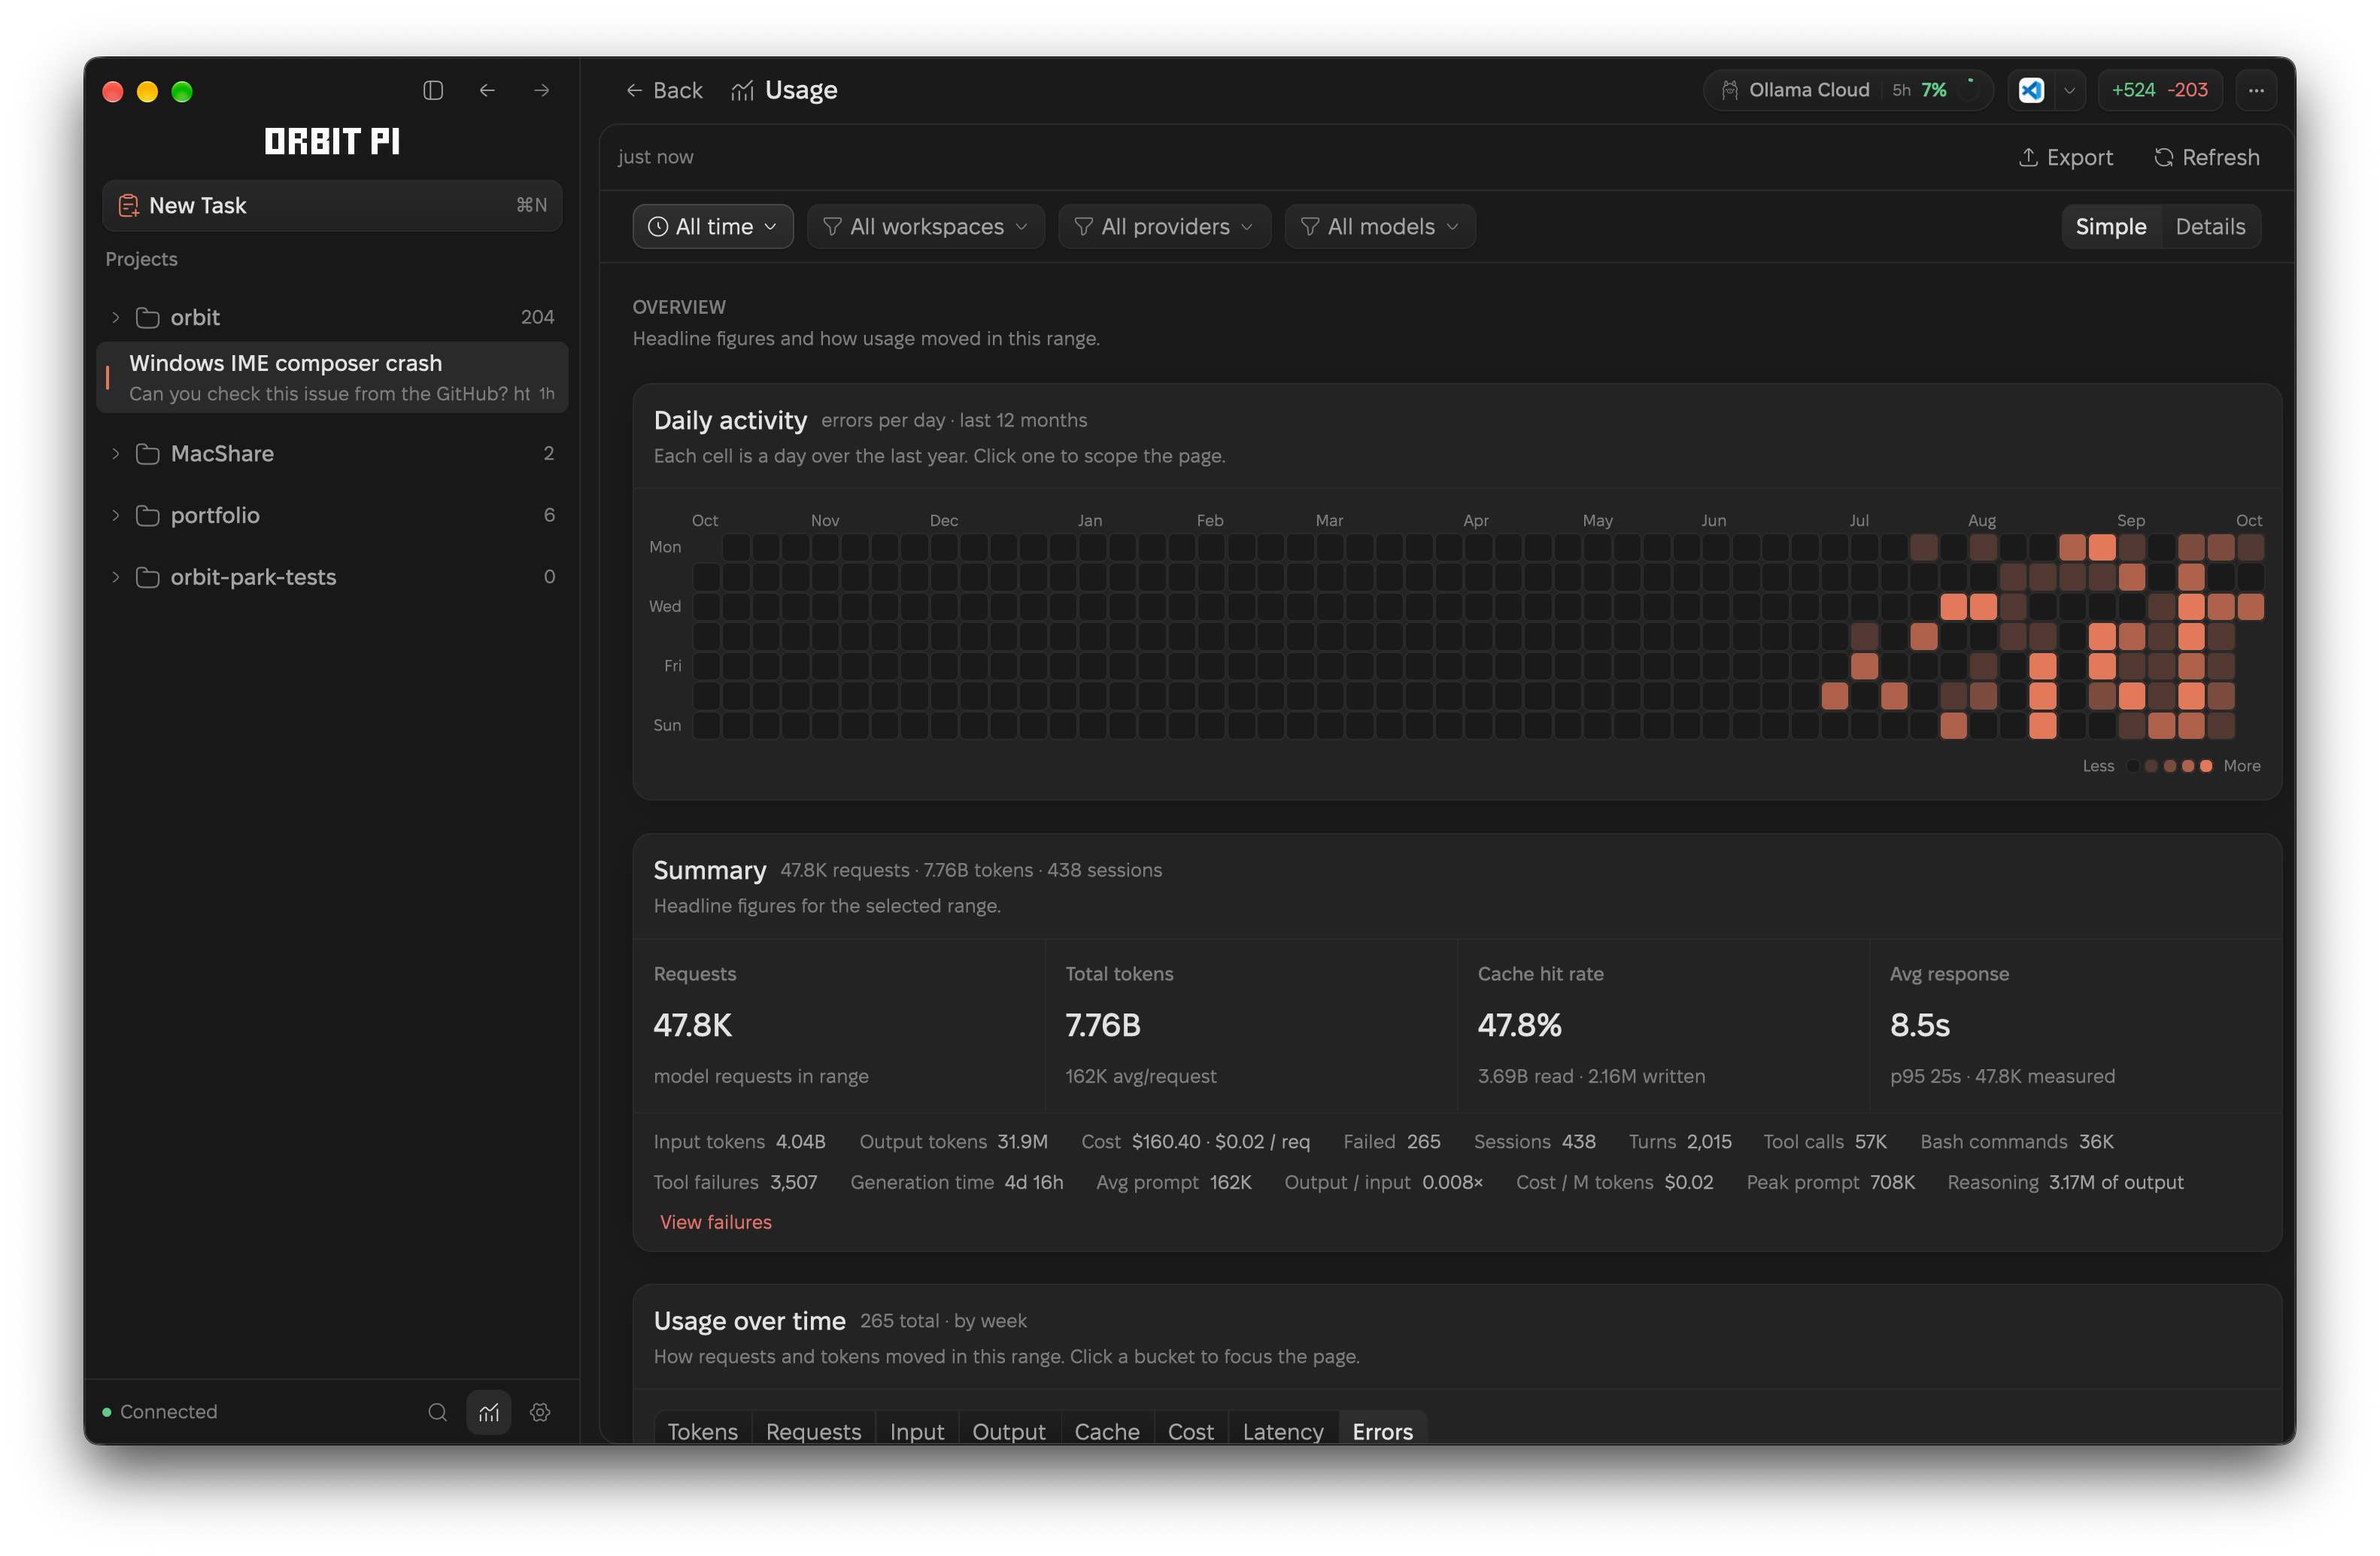Expand the MacShare project chevron

click(x=116, y=454)
